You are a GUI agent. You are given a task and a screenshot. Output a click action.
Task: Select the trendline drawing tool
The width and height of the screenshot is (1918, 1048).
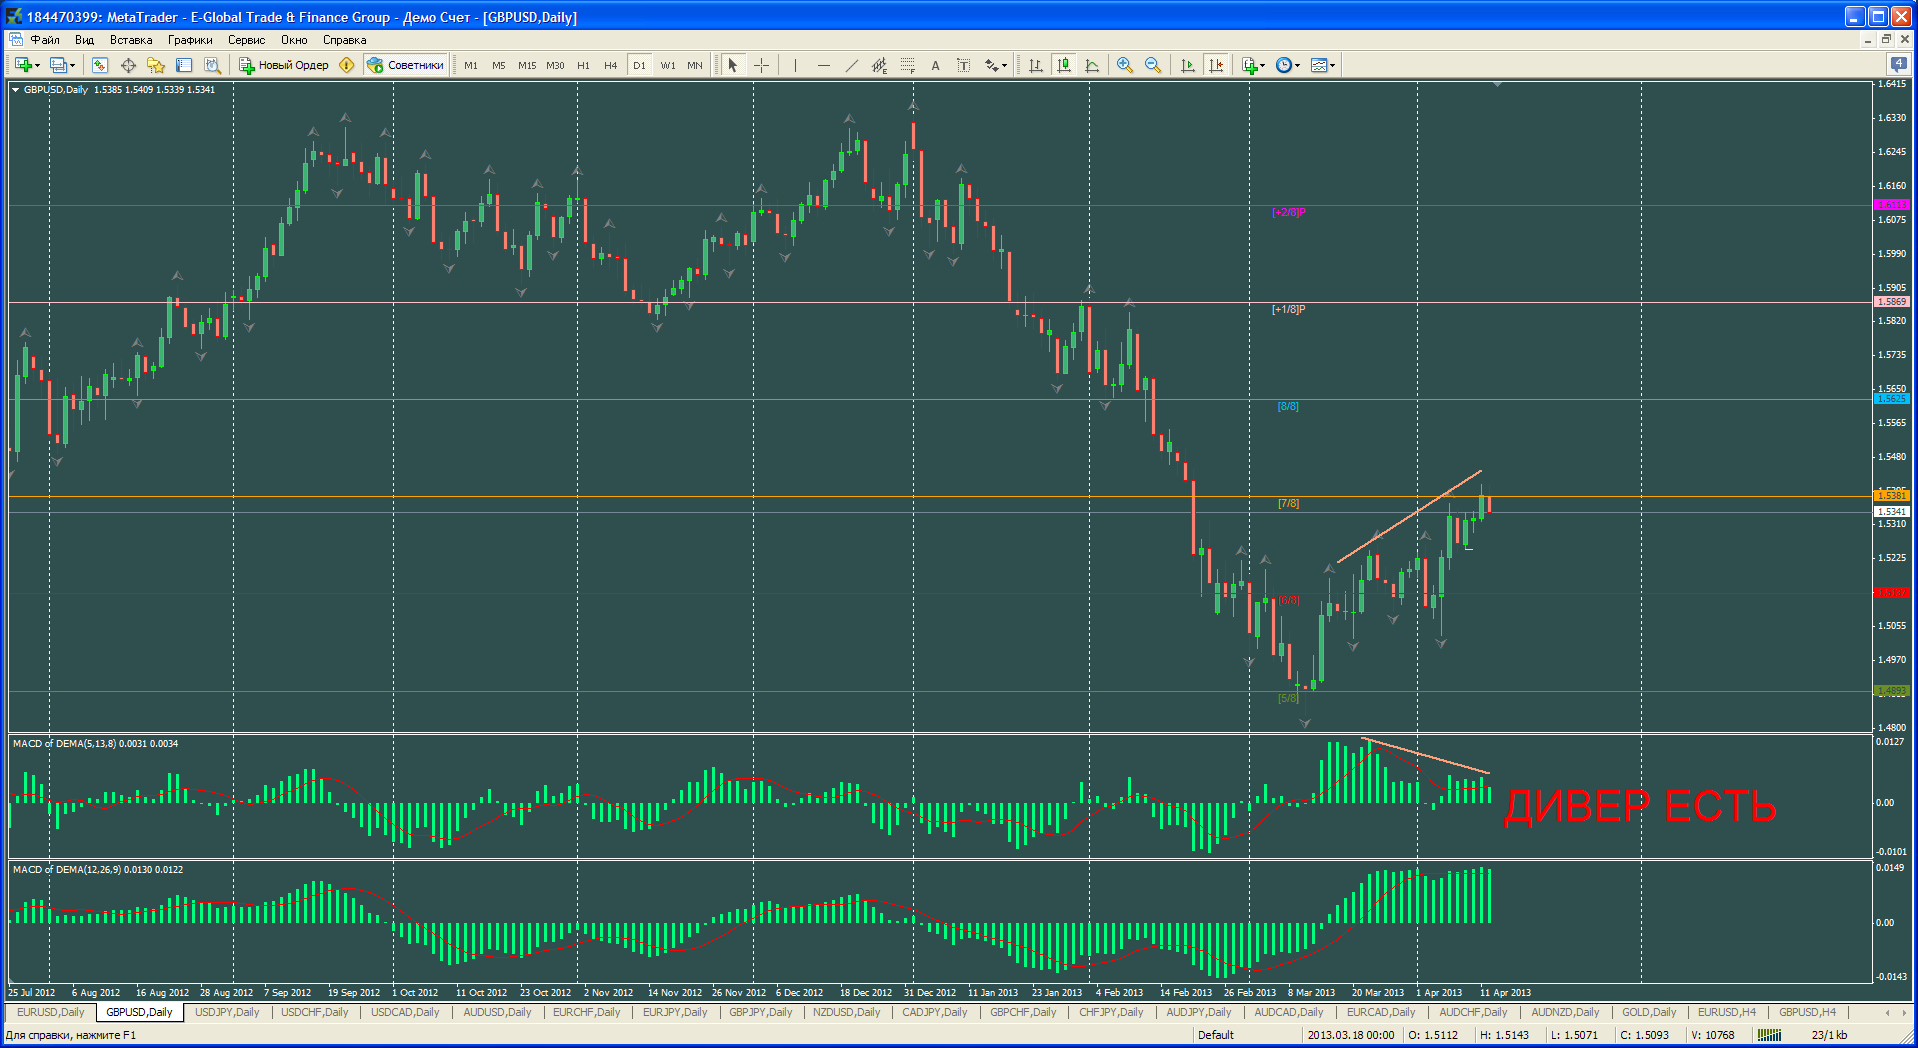[x=851, y=65]
